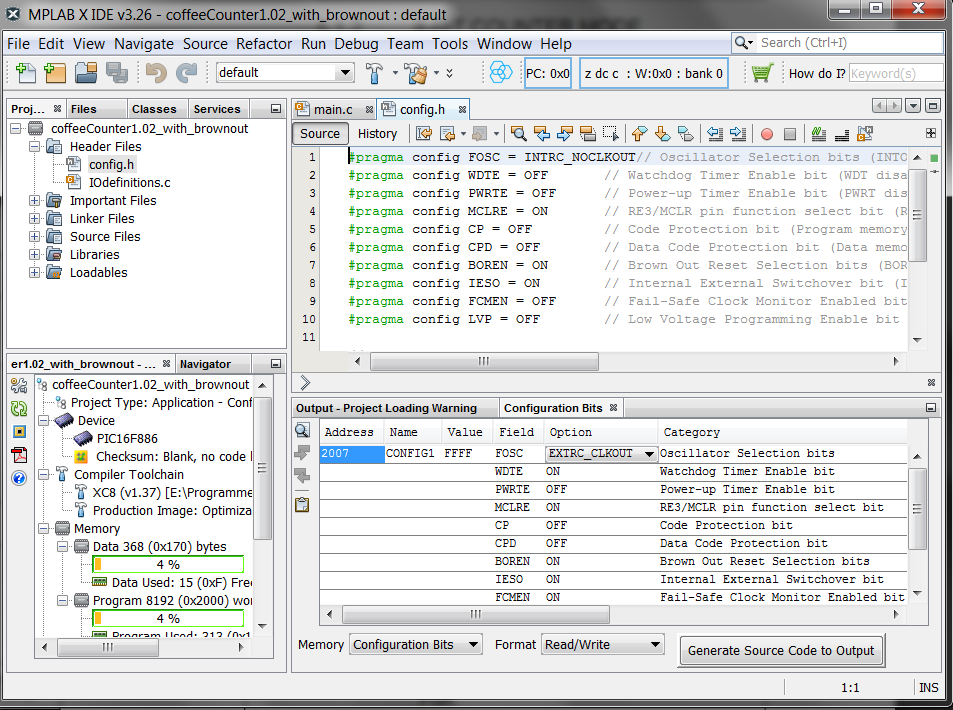Build the project with the hammer icon
The image size is (953, 710).
(x=374, y=73)
